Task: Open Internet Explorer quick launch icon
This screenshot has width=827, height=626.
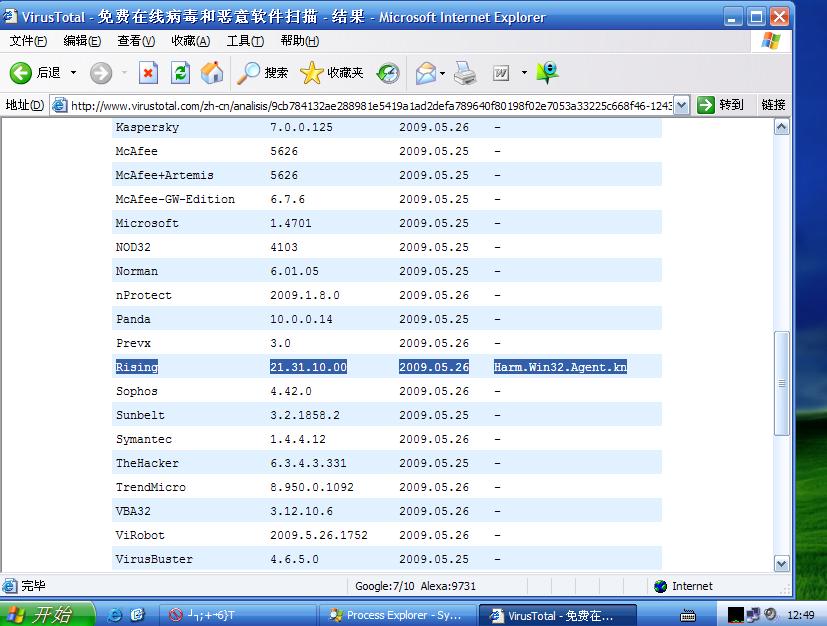Action: 114,615
